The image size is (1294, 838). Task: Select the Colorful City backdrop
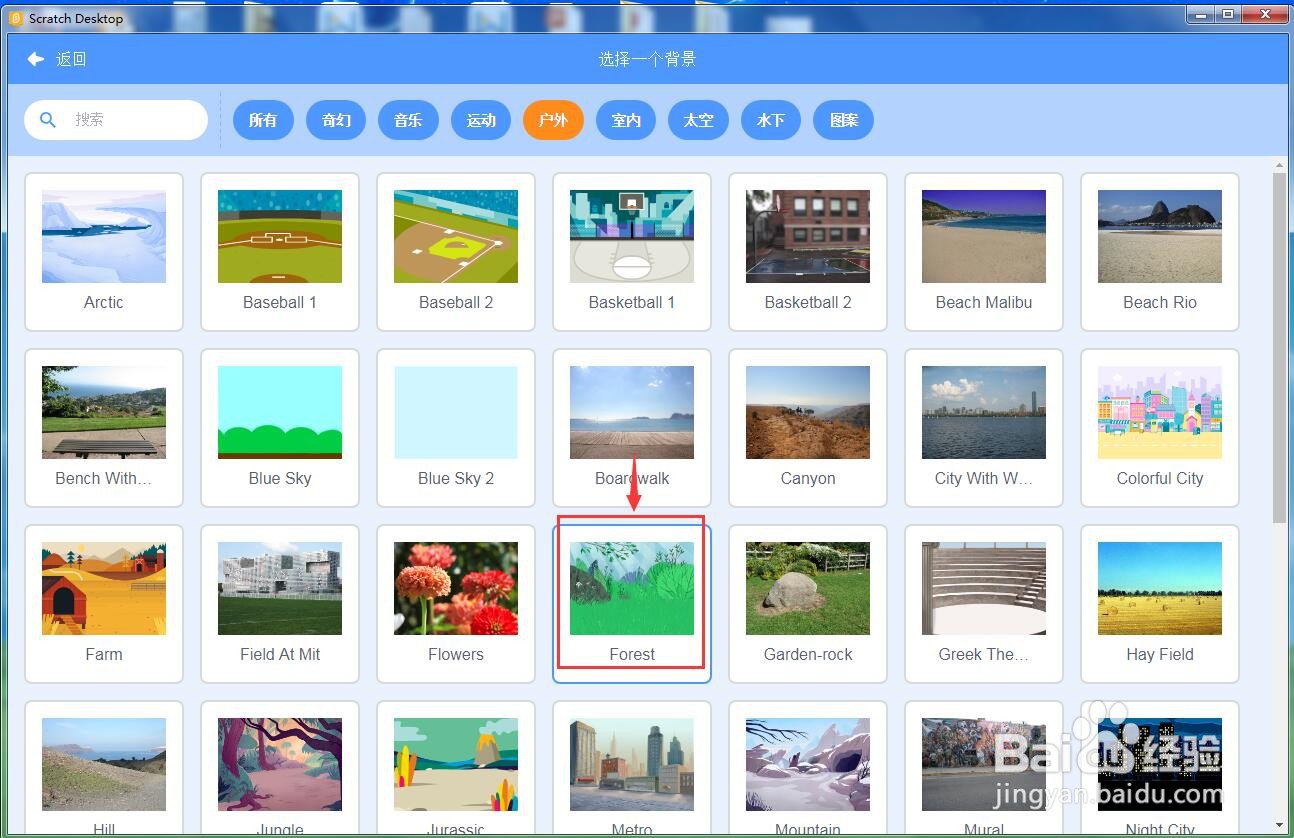[1160, 427]
